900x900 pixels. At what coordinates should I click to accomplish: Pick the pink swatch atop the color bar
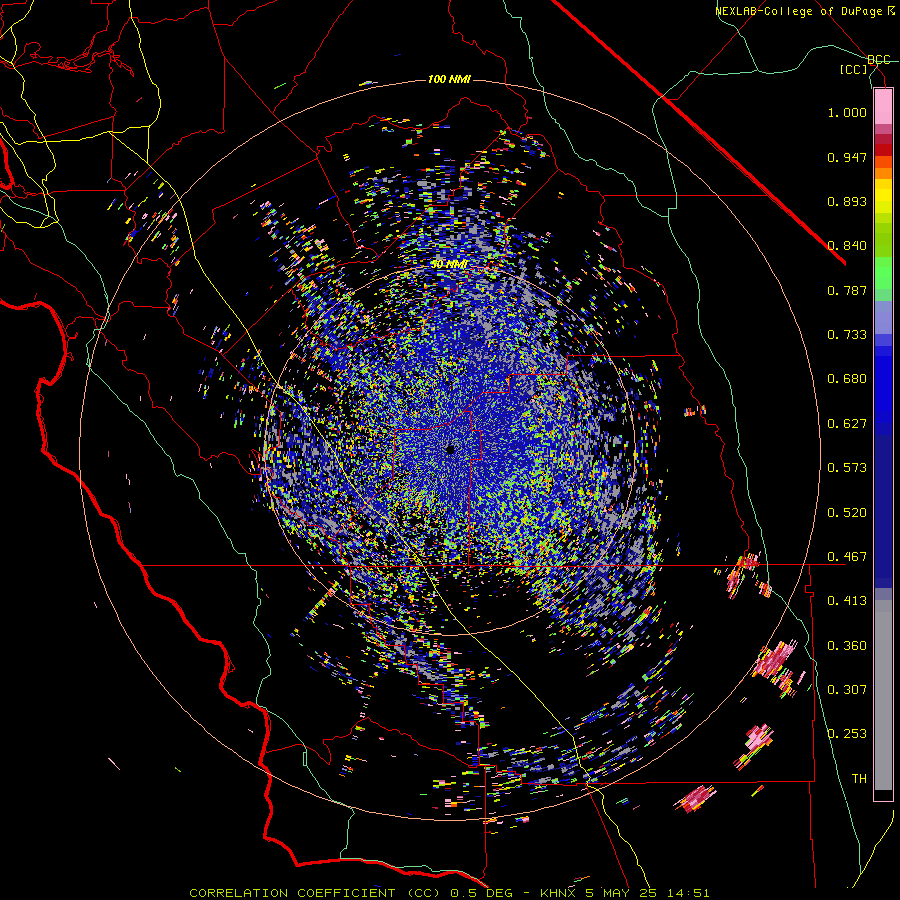(883, 107)
